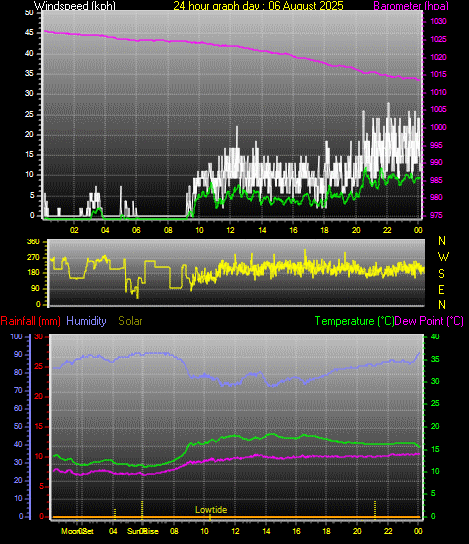Click the MoonSet label on bottom axis
The width and height of the screenshot is (469, 544).
coord(77,531)
